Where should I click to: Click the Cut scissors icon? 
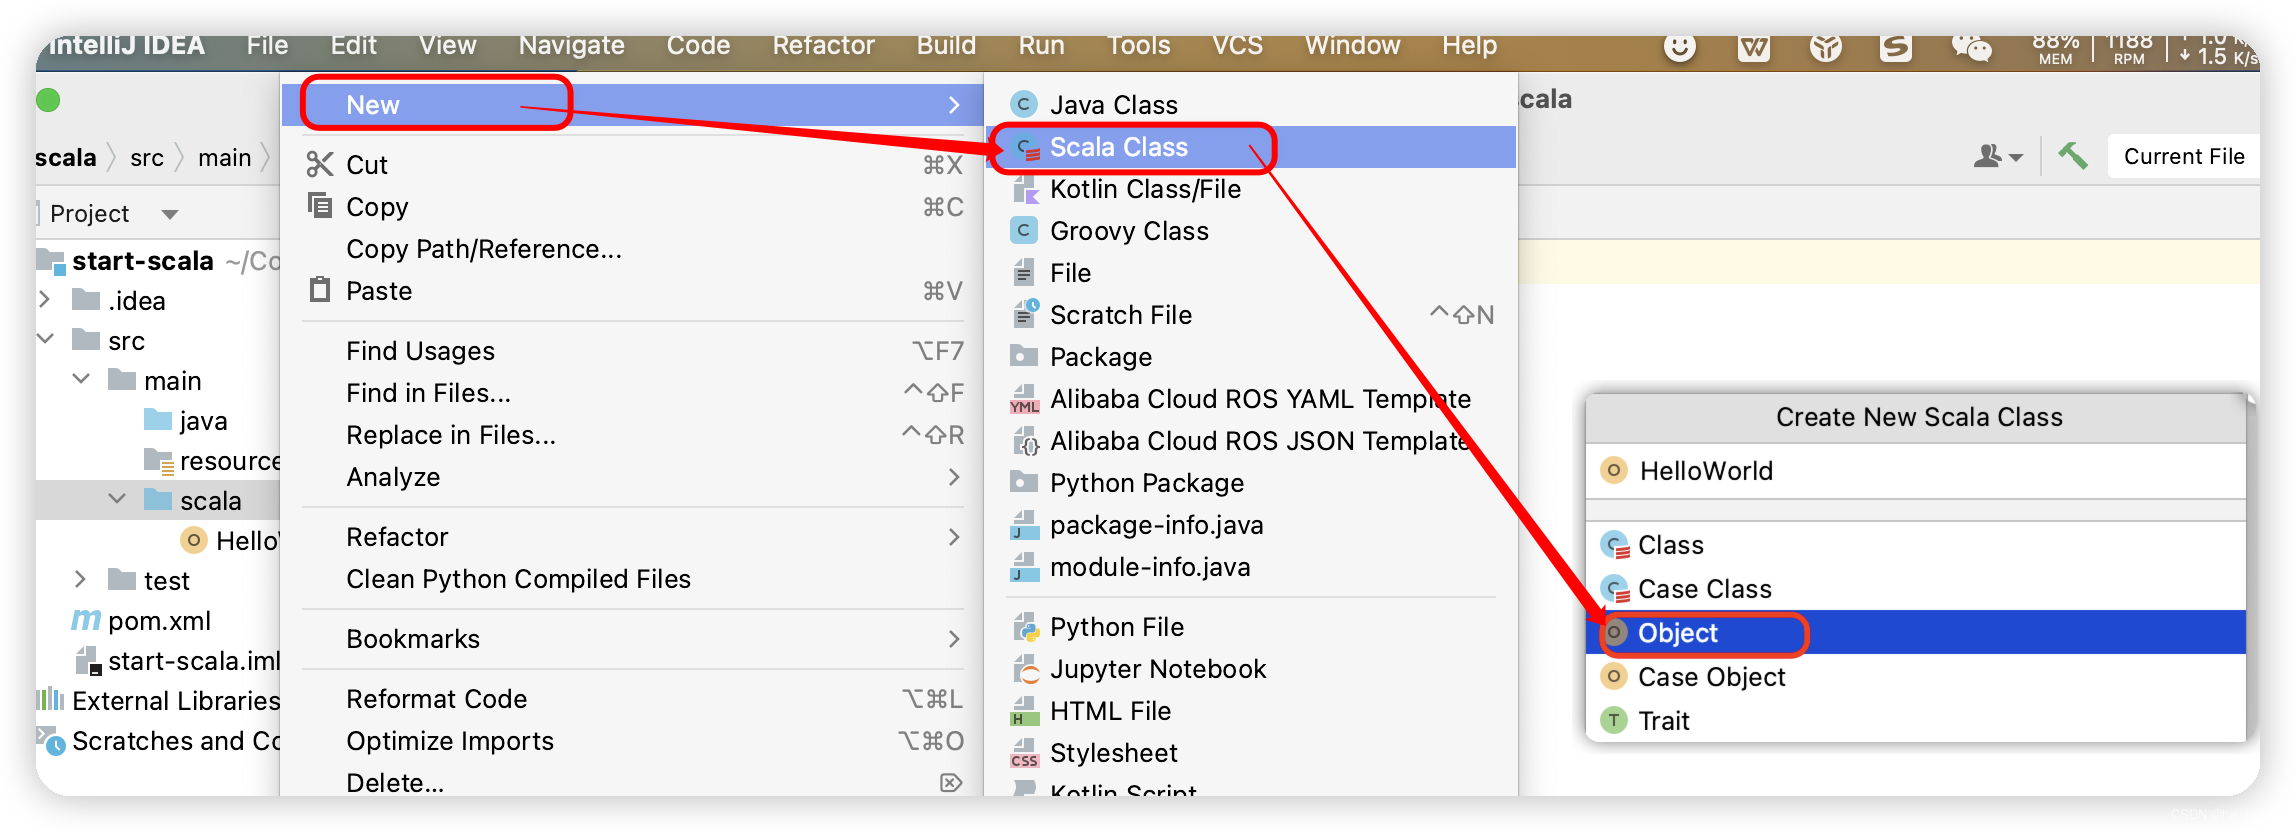coord(319,164)
